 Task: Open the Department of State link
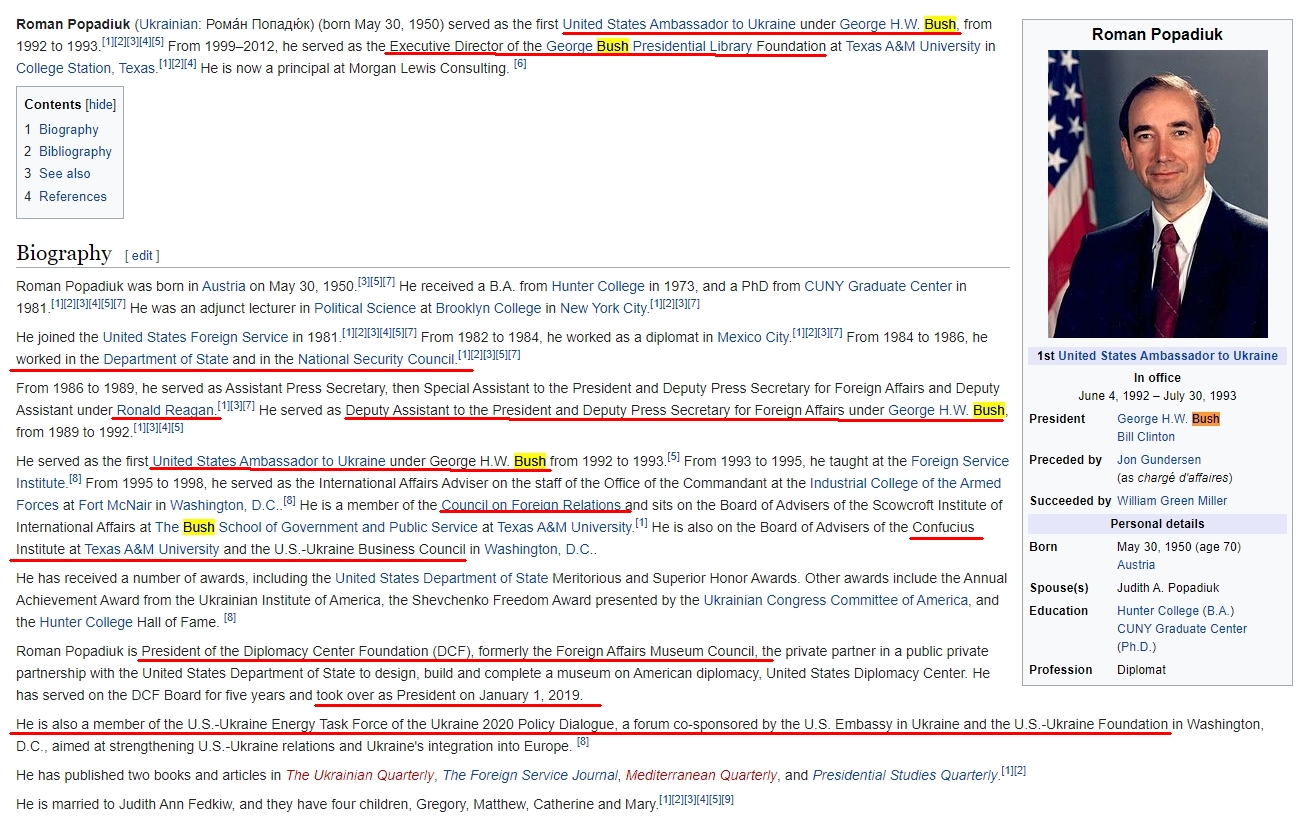click(x=166, y=359)
